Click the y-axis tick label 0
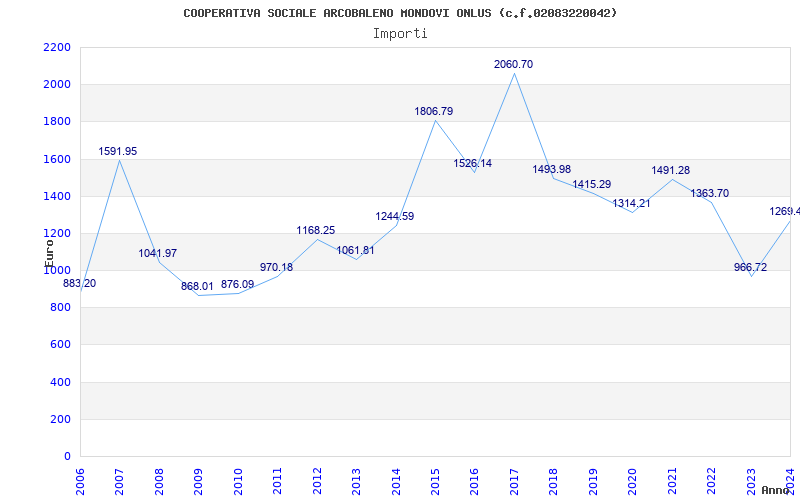This screenshot has width=800, height=500. pos(67,457)
